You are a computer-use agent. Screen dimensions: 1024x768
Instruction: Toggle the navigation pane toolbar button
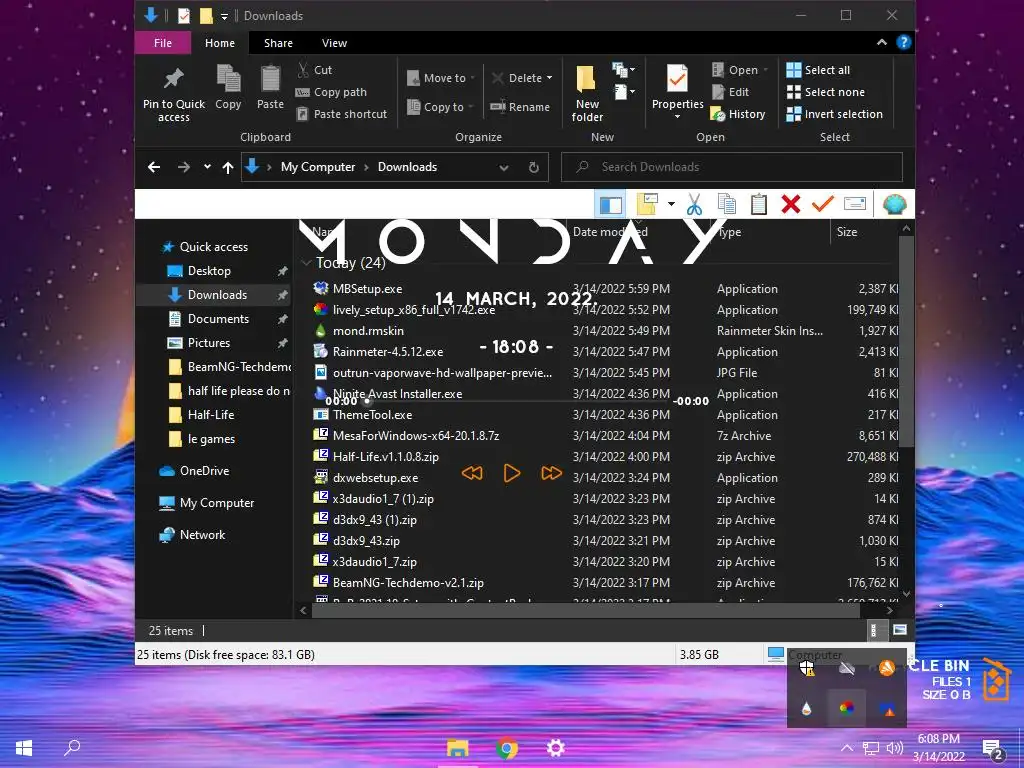(611, 204)
